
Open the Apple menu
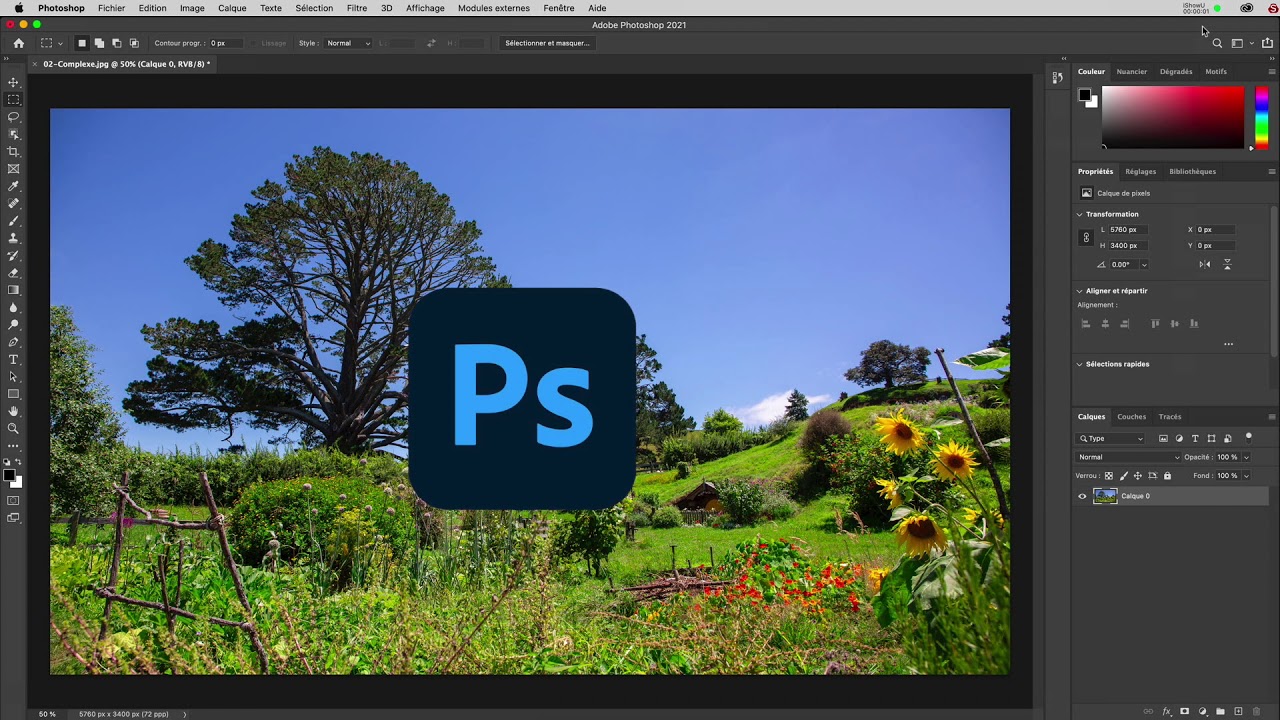(x=18, y=8)
